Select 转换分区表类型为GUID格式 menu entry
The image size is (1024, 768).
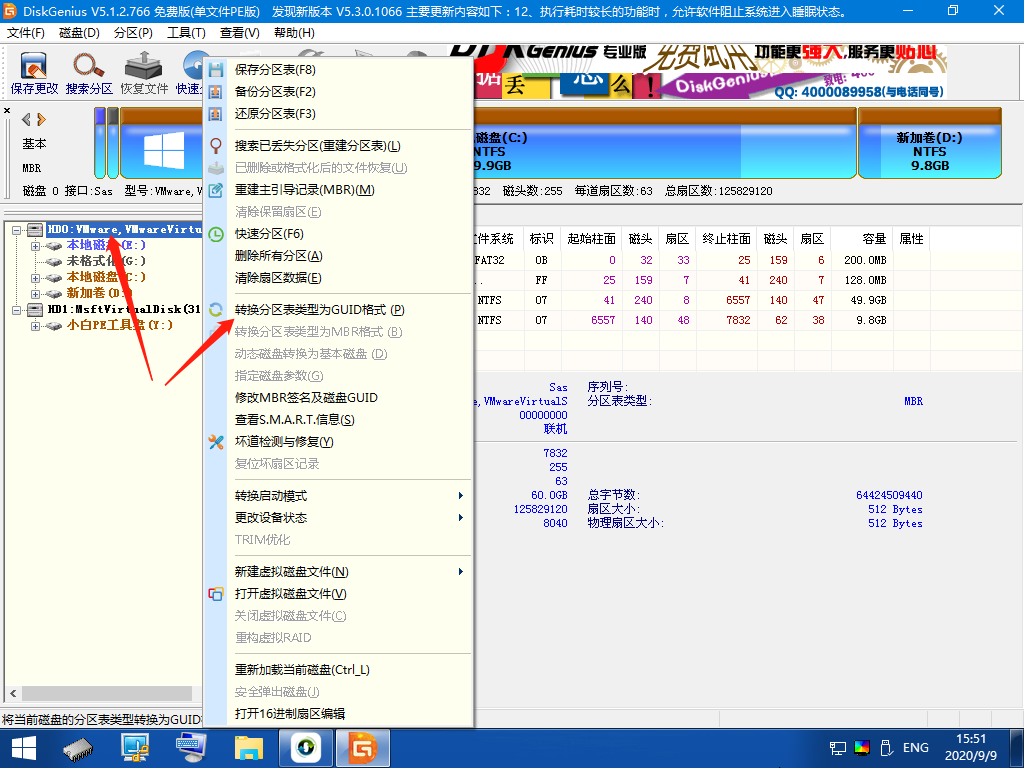(x=319, y=310)
